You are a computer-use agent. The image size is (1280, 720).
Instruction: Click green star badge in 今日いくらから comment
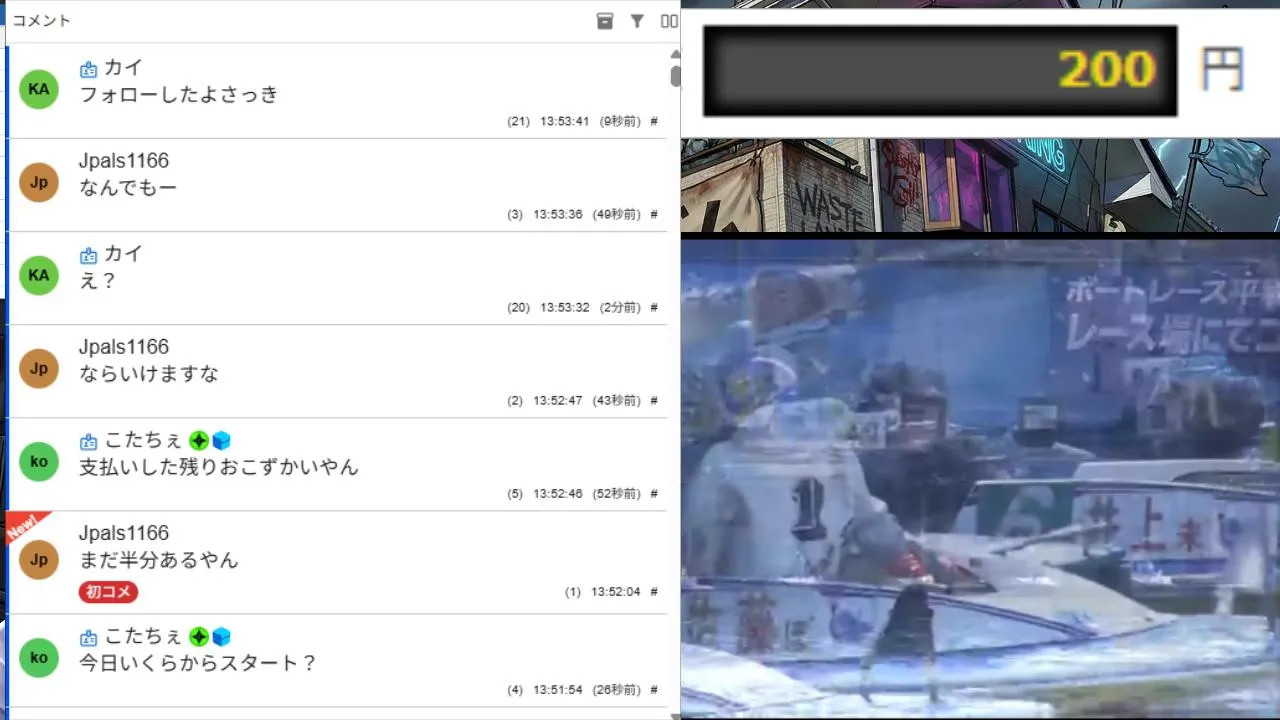click(199, 637)
